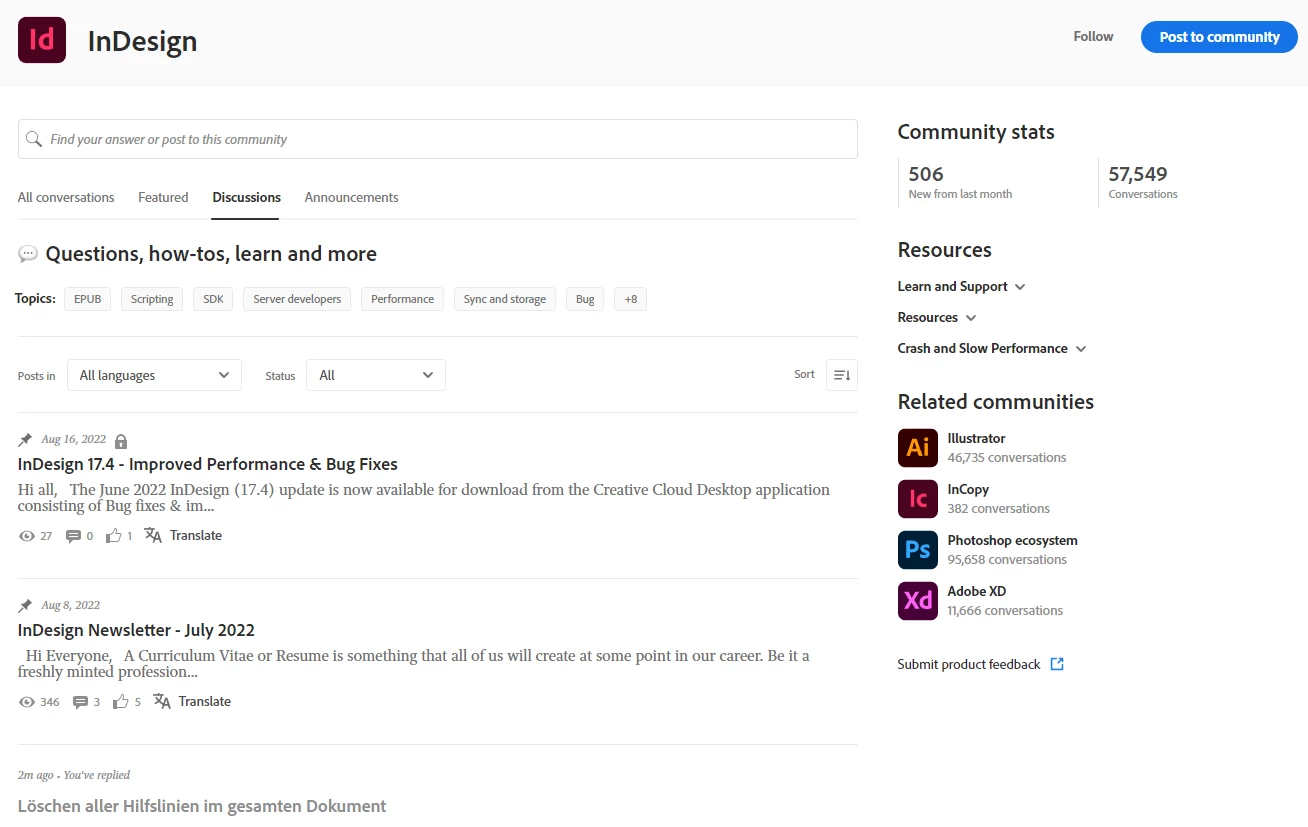Screen dimensions: 1308x827
Task: Filter by Performance topic
Action: 402,299
